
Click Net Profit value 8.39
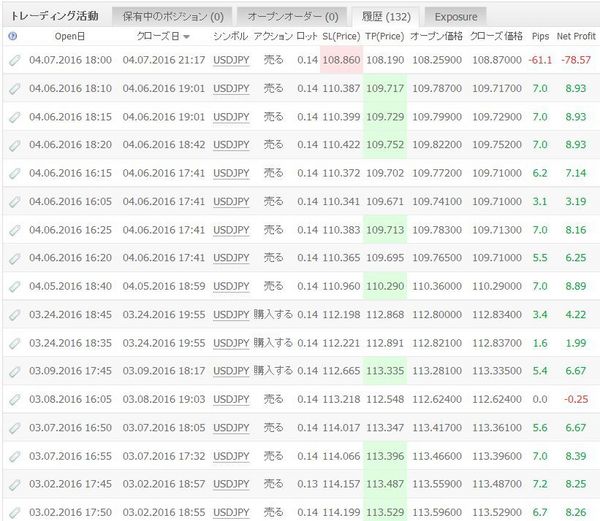576,456
